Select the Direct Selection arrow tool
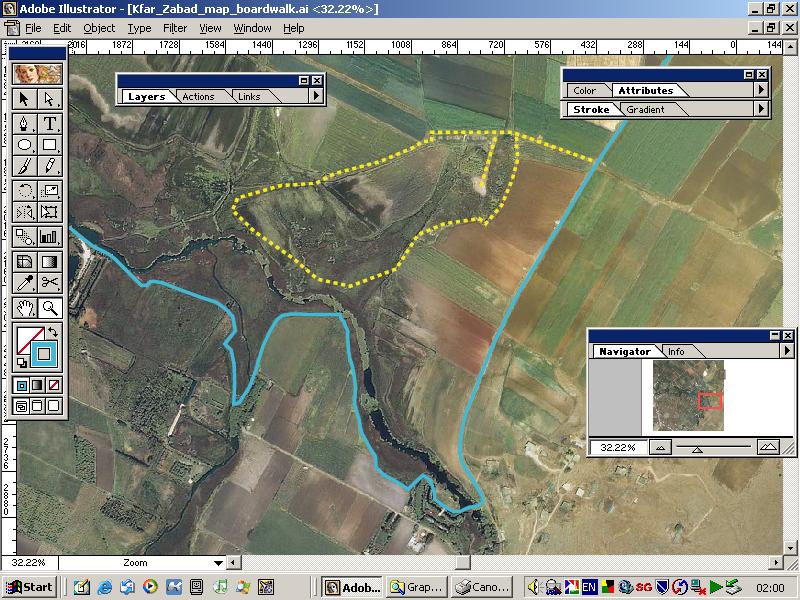 [50, 99]
